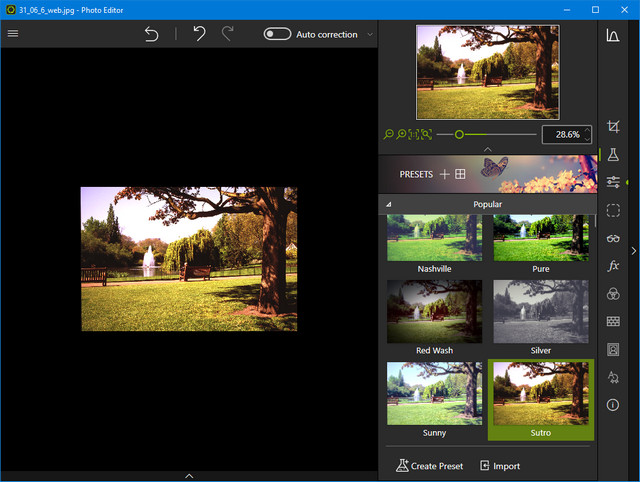Screen dimensions: 640x482
Task: Select the dashed selection tool
Action: point(613,210)
